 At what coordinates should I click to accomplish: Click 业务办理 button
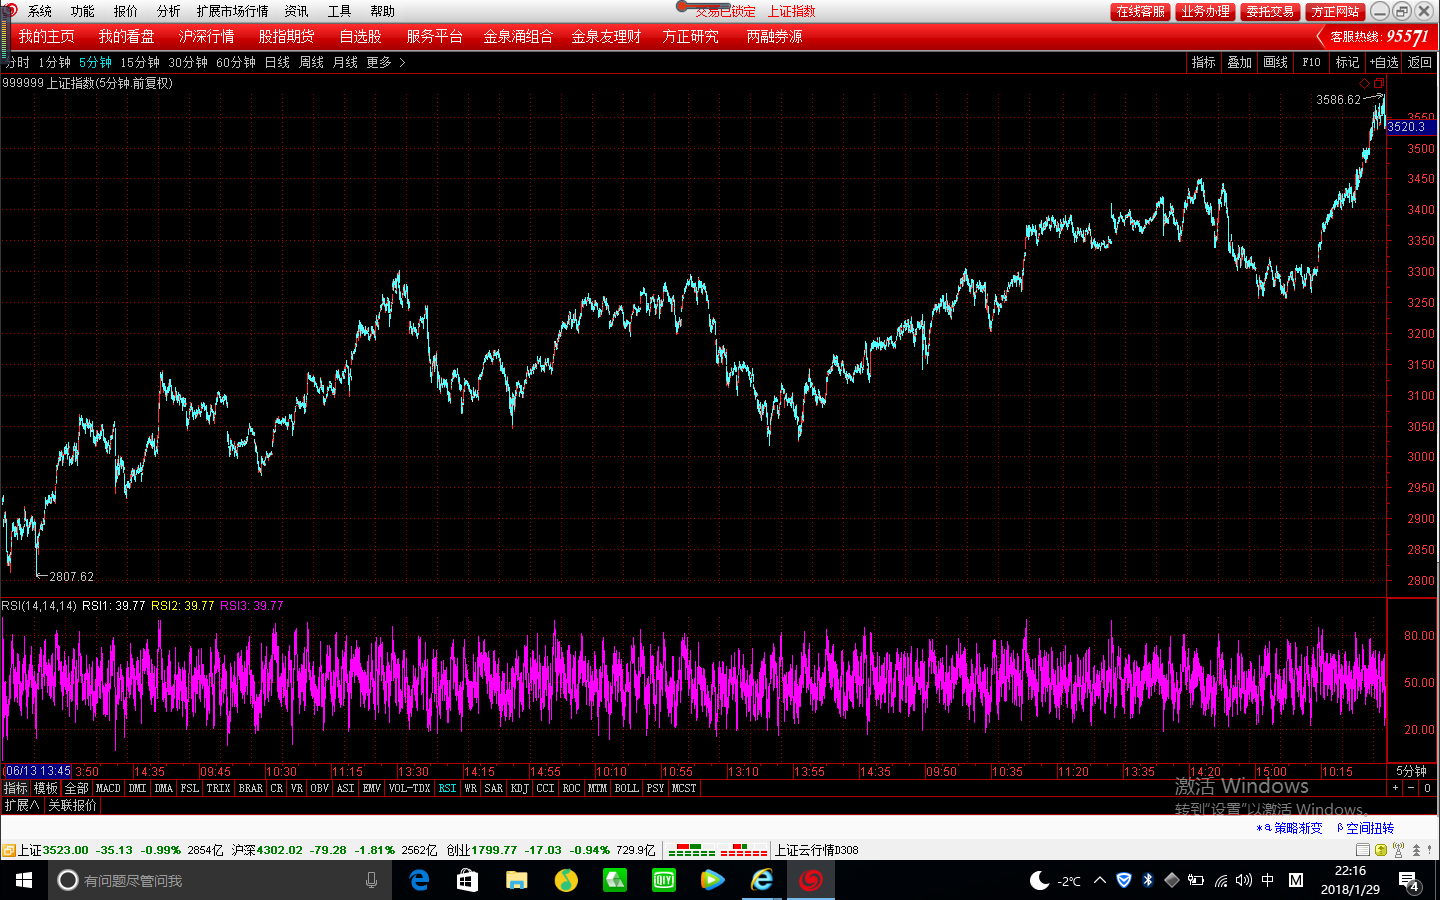tap(1205, 11)
